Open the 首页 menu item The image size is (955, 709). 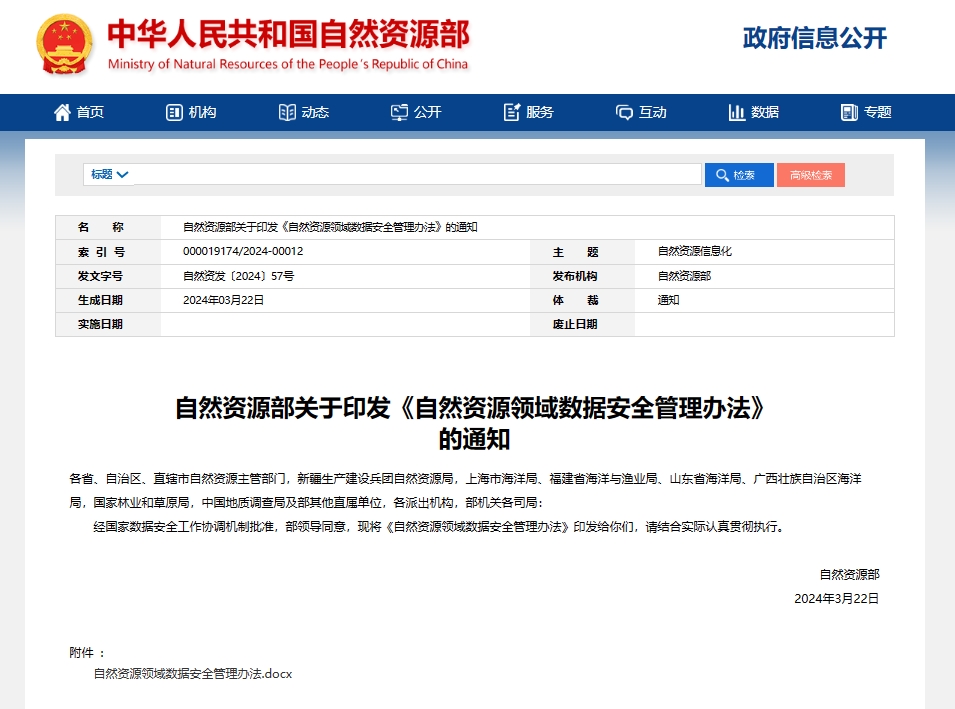click(90, 112)
